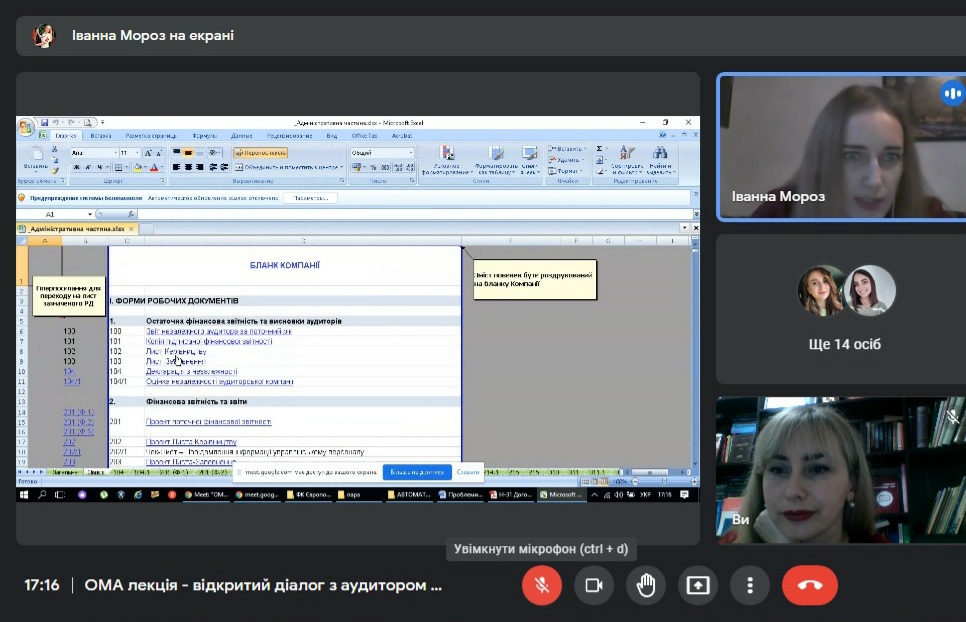Open Данные ribbon tab

242,135
